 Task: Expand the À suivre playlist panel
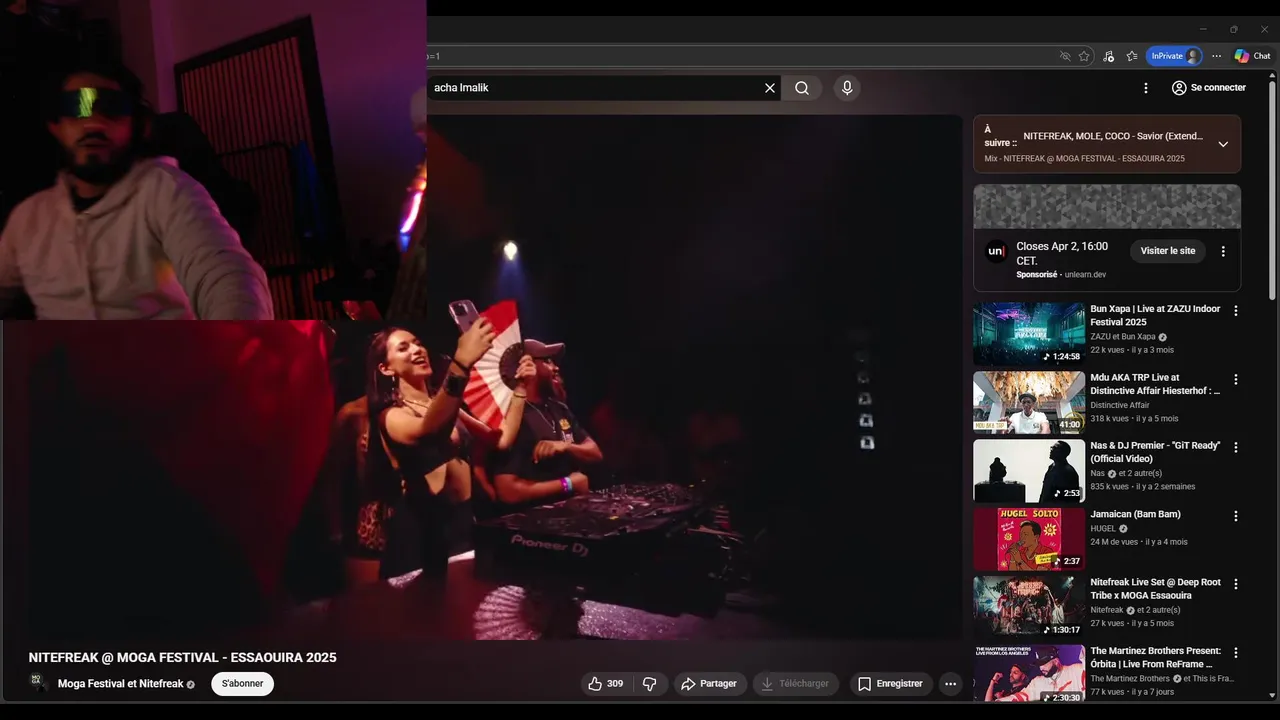pos(1223,144)
